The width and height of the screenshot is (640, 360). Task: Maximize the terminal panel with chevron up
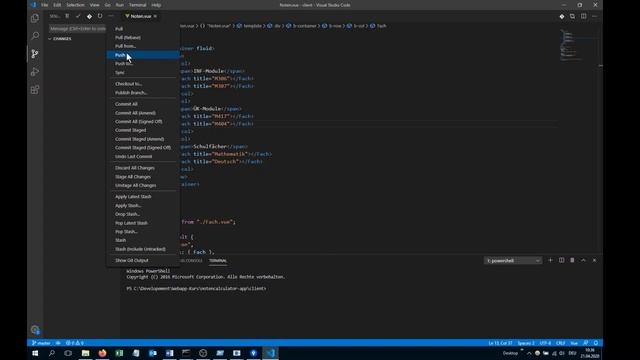click(583, 260)
